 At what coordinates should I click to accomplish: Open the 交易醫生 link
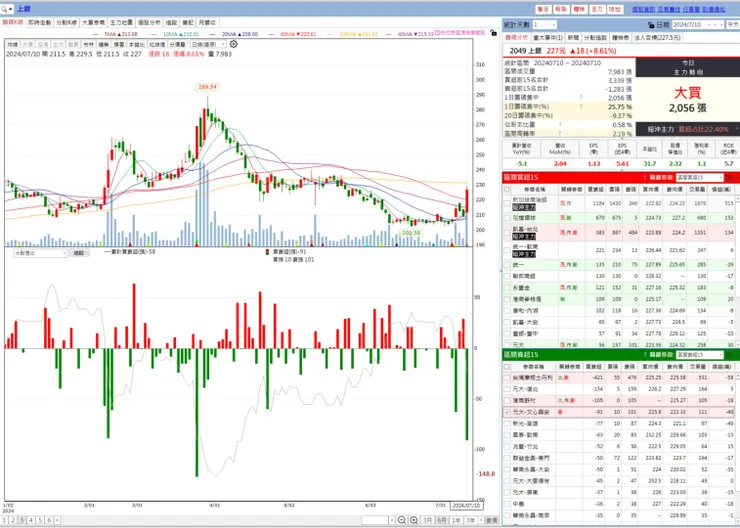click(669, 9)
